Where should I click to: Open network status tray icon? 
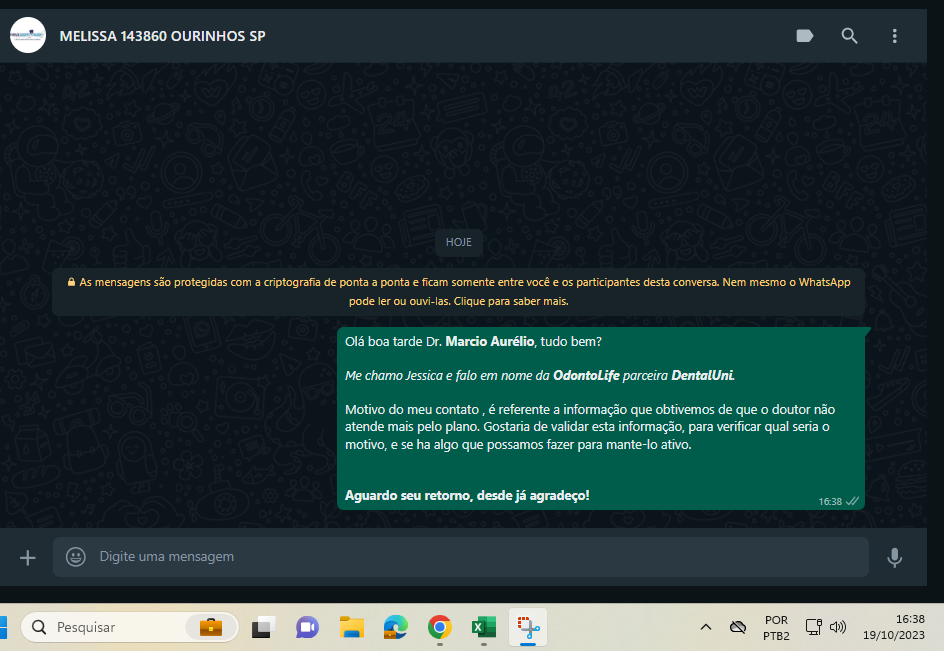(x=813, y=627)
